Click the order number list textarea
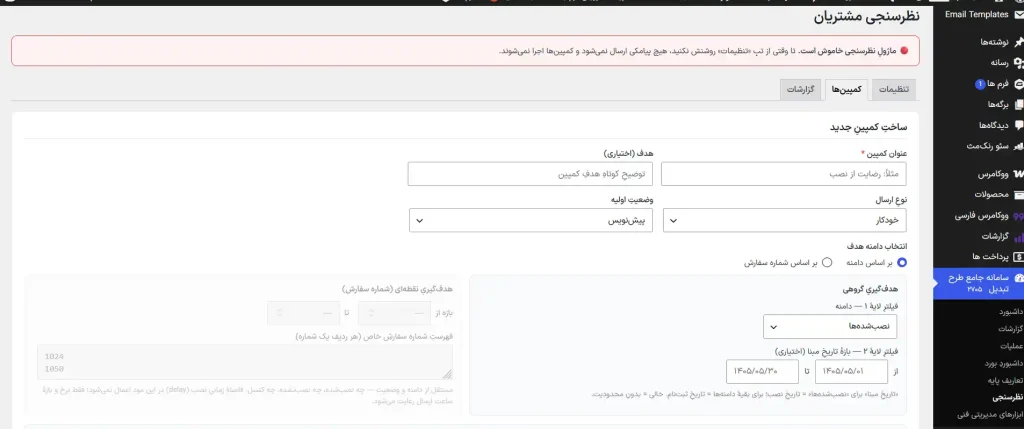 245,362
